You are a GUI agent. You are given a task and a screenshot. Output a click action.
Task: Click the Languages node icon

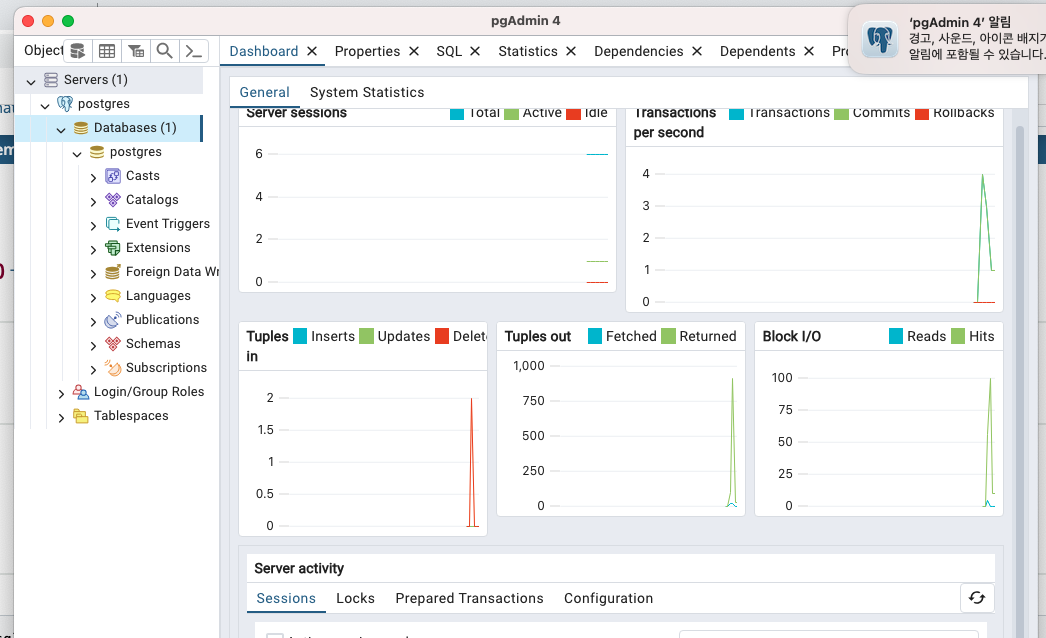113,296
